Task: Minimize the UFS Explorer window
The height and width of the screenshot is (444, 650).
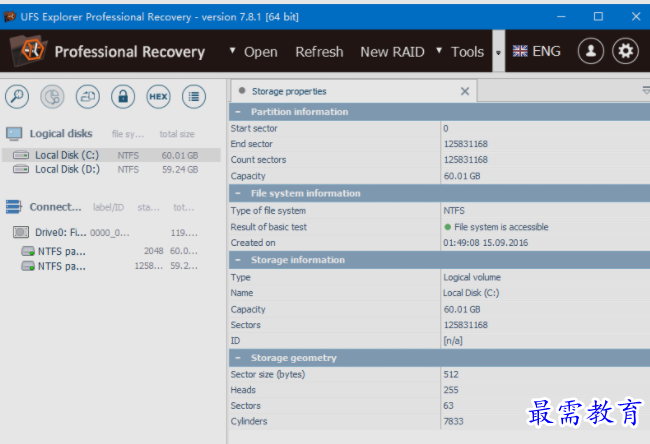Action: (561, 17)
